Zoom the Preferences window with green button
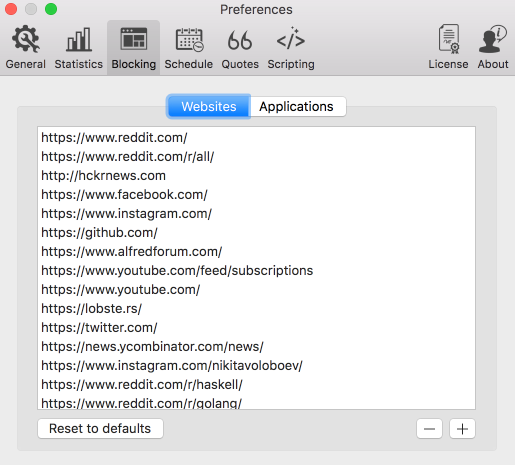The image size is (515, 465). pos(51,9)
